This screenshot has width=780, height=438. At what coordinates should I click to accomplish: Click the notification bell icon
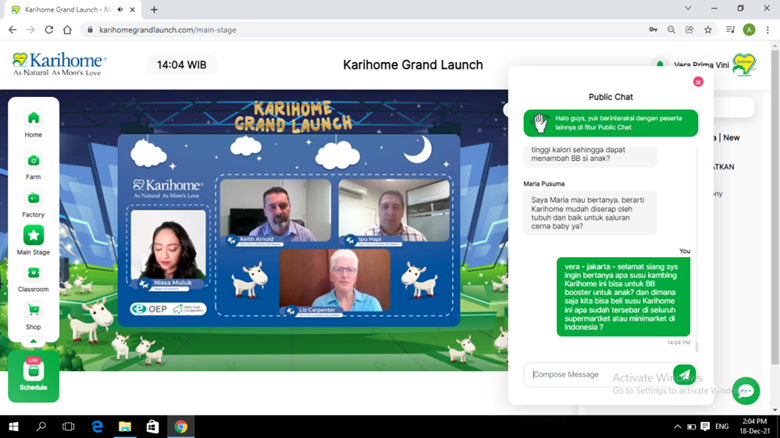pyautogui.click(x=660, y=64)
